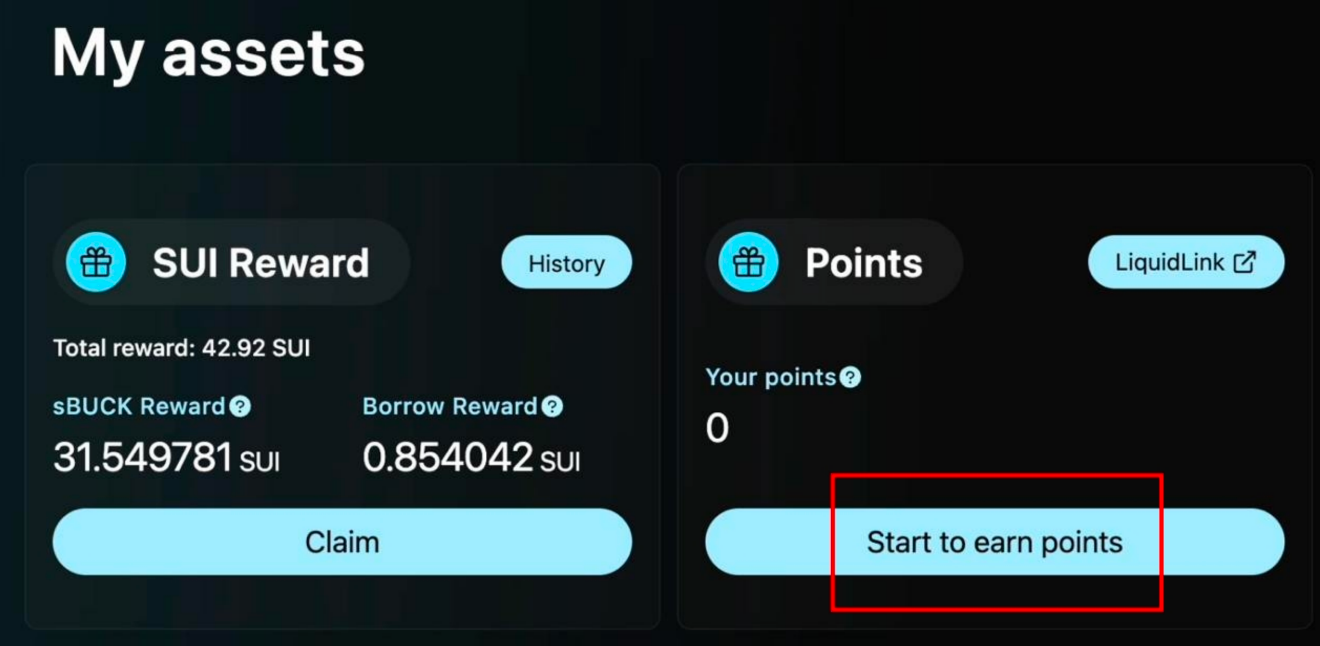
Task: Click the points value showing 0
Action: [x=716, y=428]
